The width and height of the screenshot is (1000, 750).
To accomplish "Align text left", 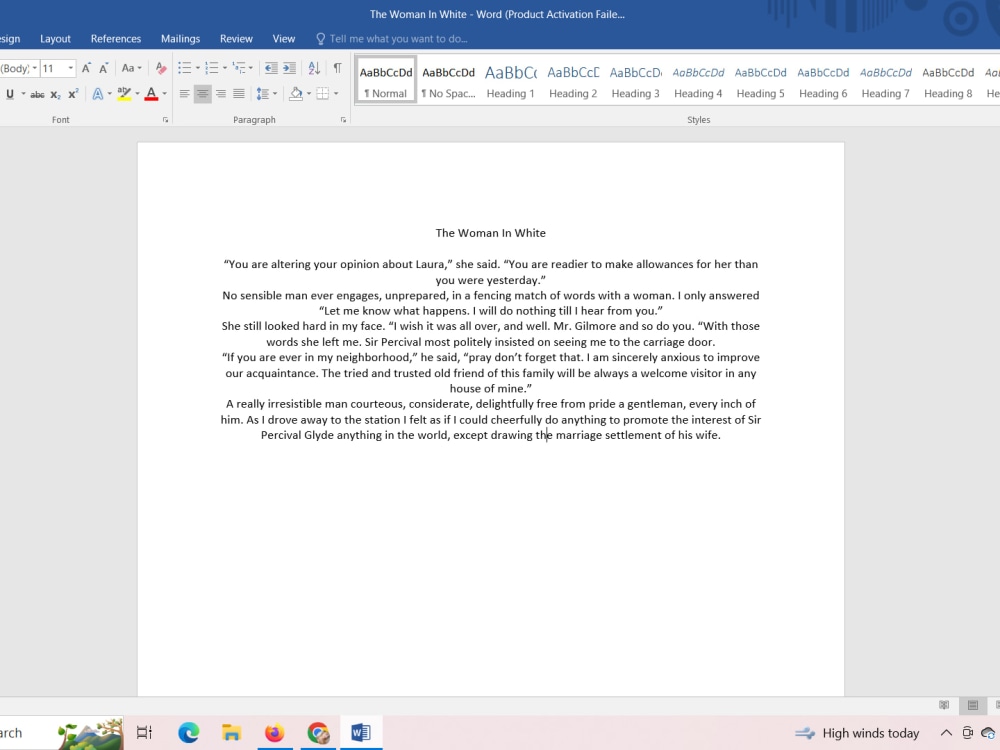I will (x=184, y=94).
